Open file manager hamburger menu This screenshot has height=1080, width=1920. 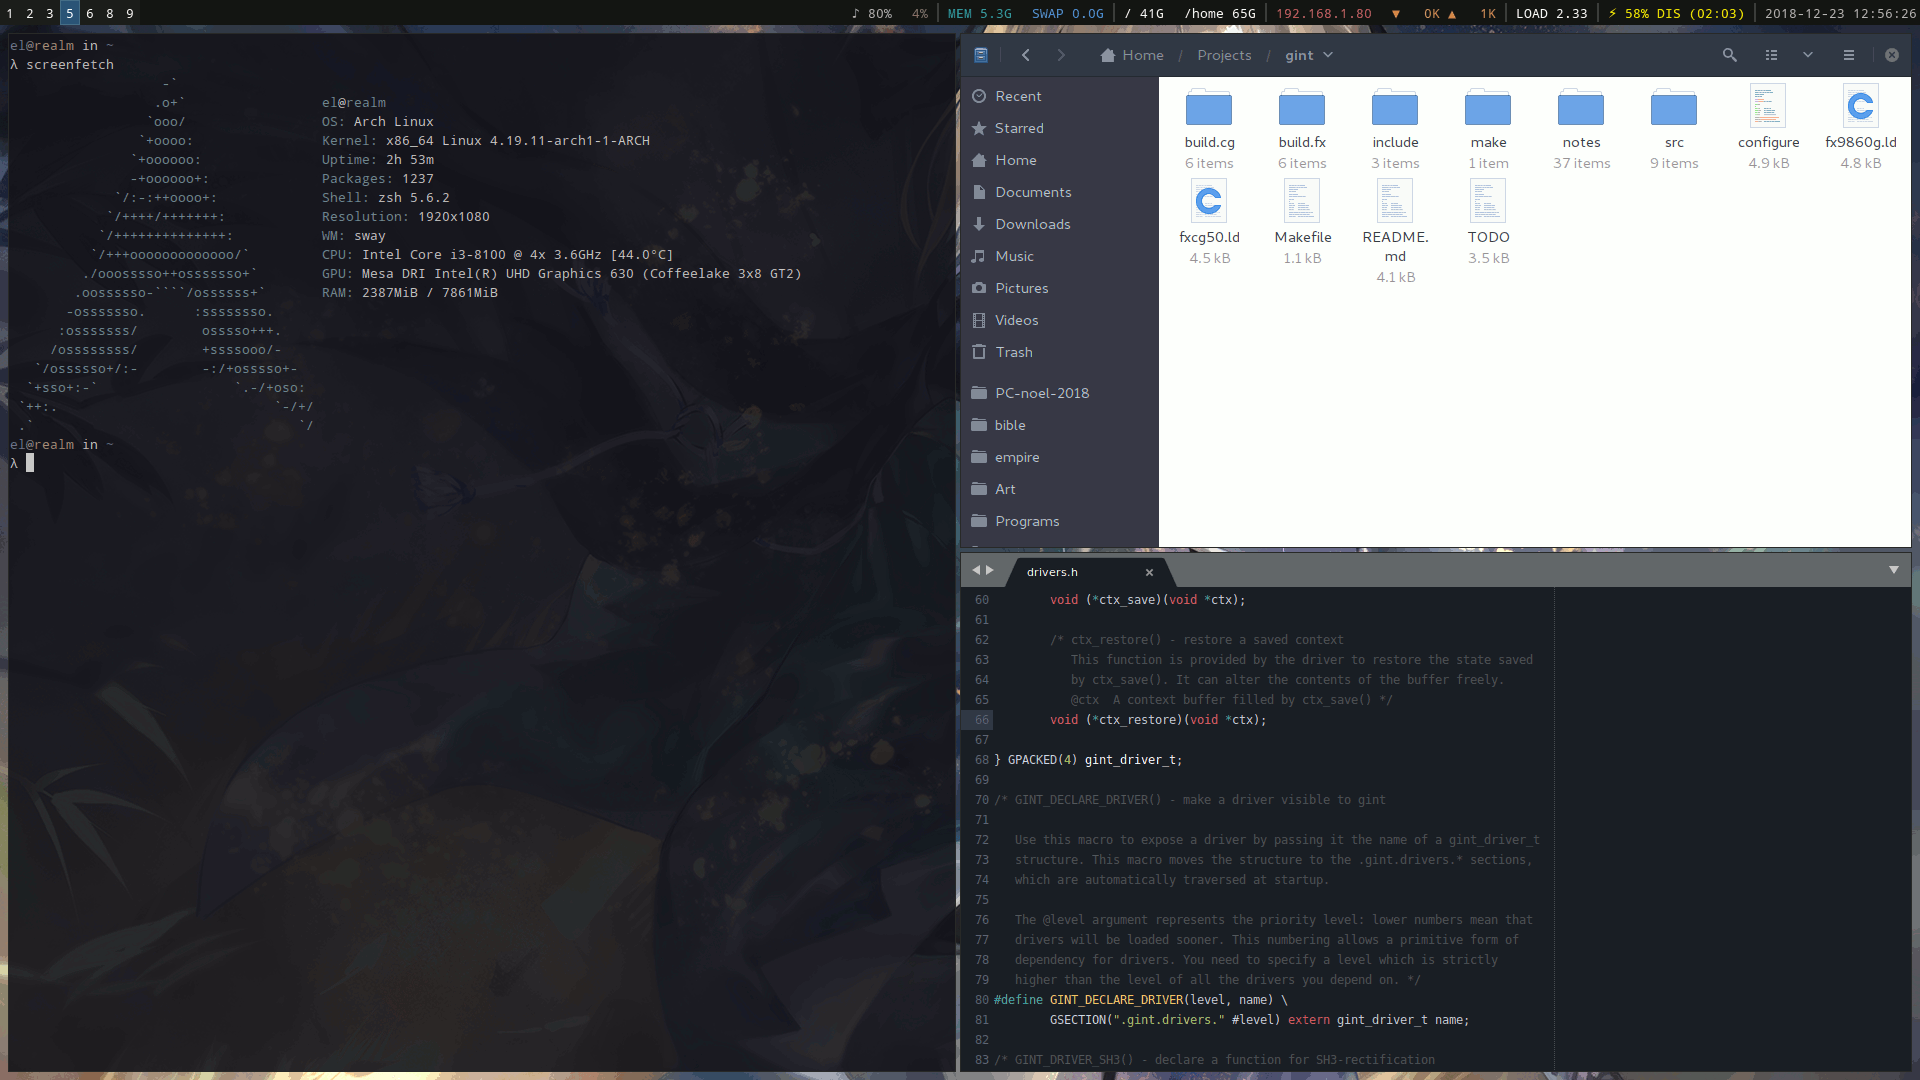pos(1849,55)
